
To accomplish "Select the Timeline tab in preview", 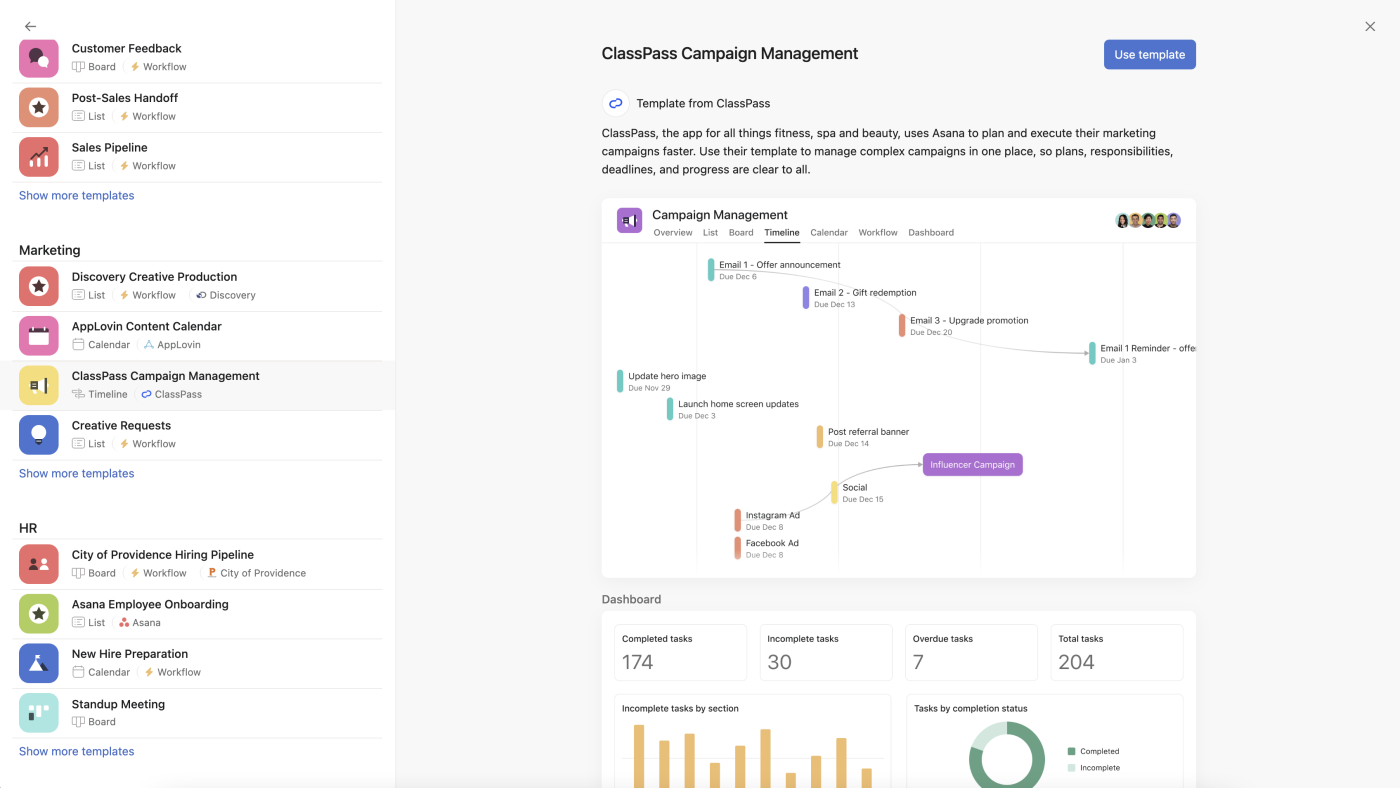I will pos(782,233).
